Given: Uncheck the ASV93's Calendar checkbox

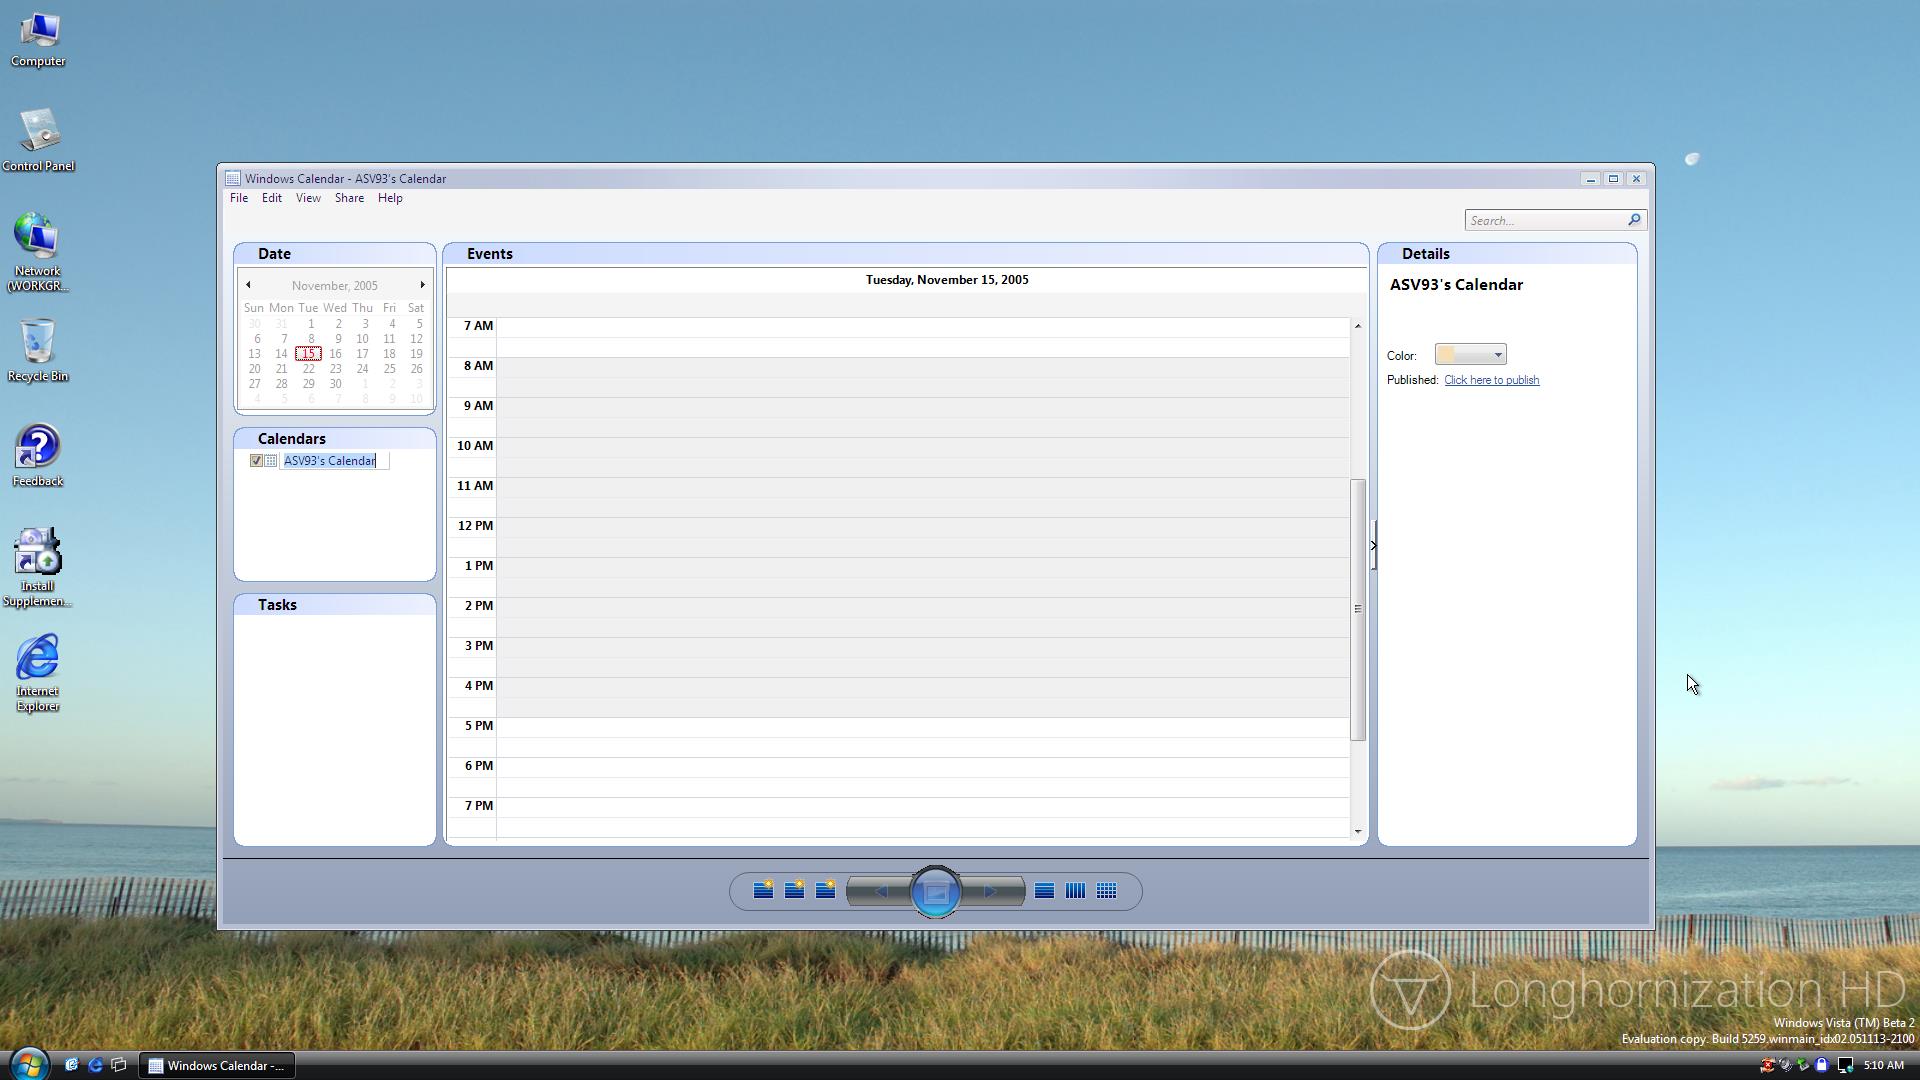Looking at the screenshot, I should point(257,461).
